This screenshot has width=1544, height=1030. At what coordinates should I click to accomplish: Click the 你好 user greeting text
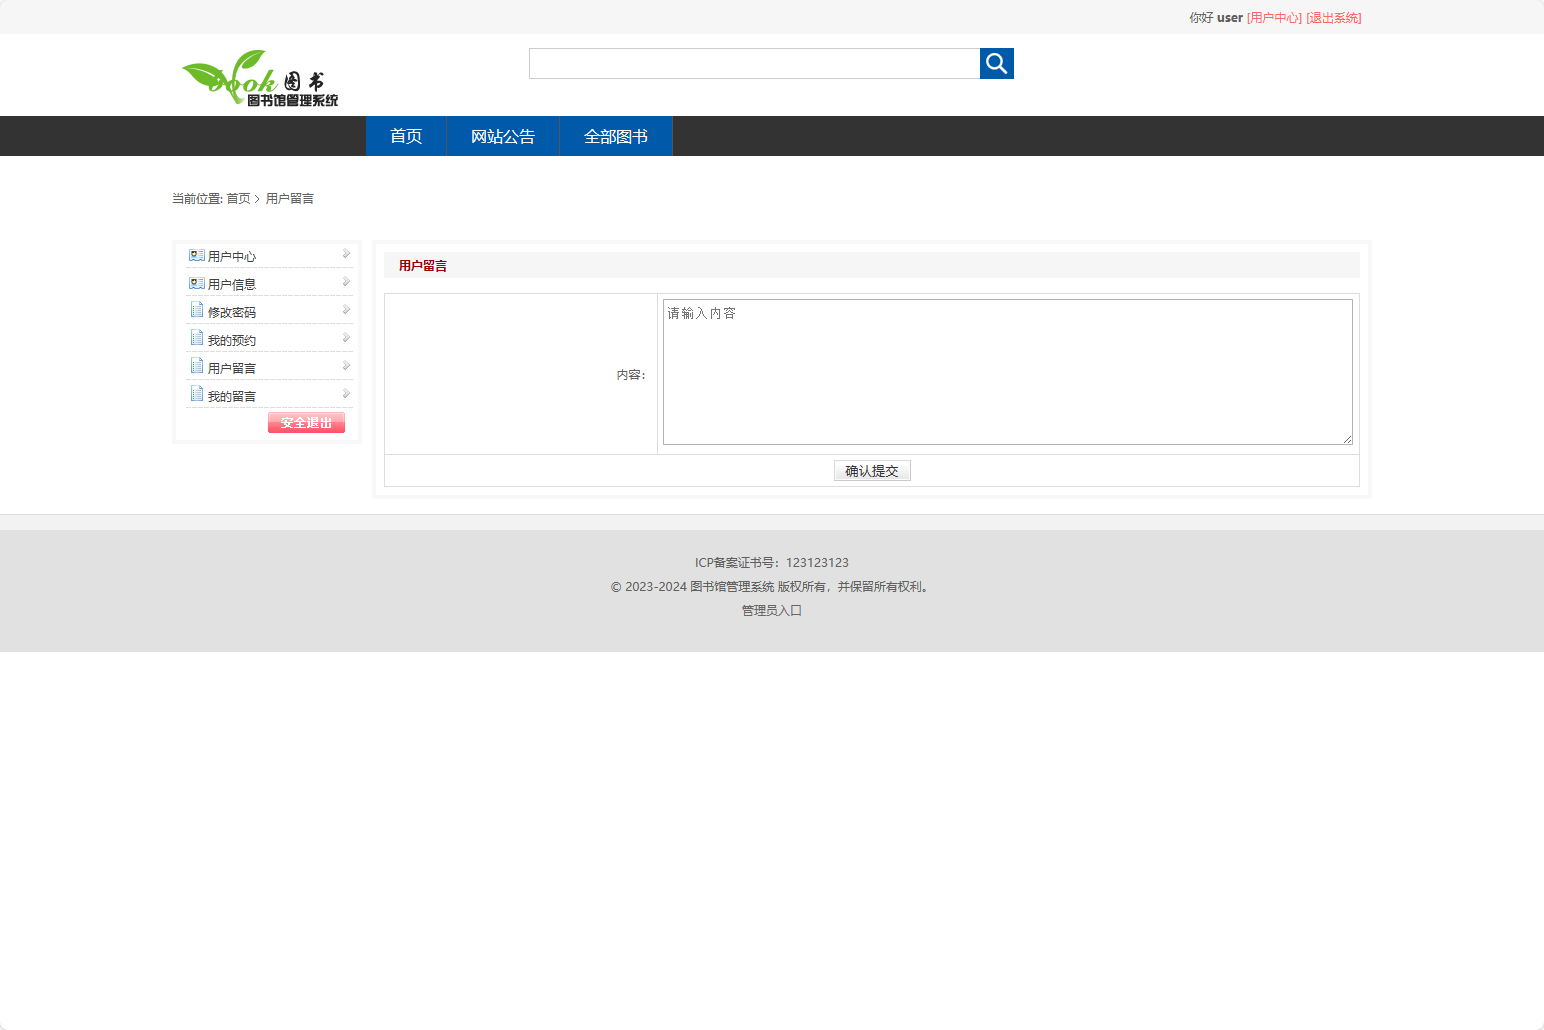click(x=1216, y=18)
